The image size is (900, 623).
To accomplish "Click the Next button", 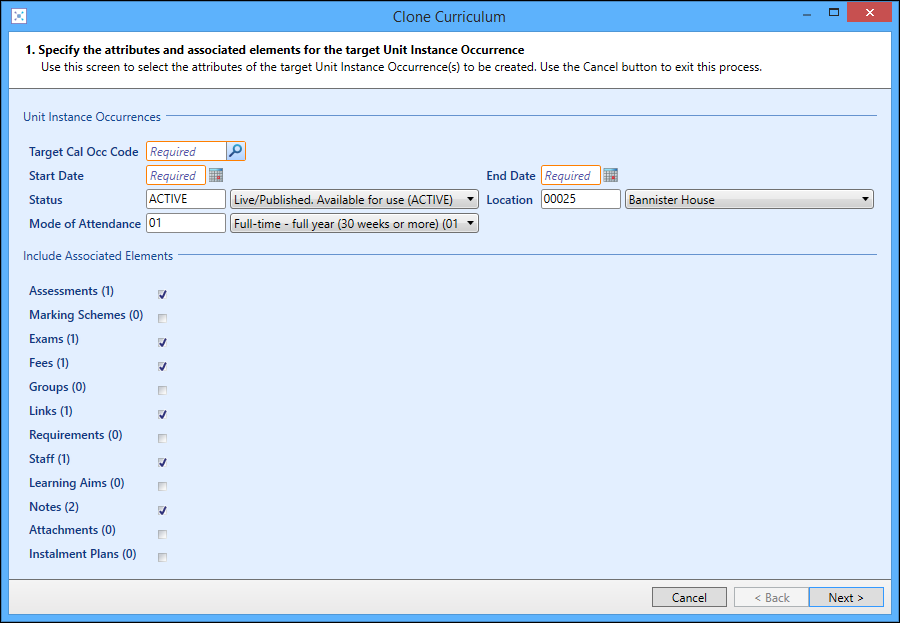I will tap(846, 597).
